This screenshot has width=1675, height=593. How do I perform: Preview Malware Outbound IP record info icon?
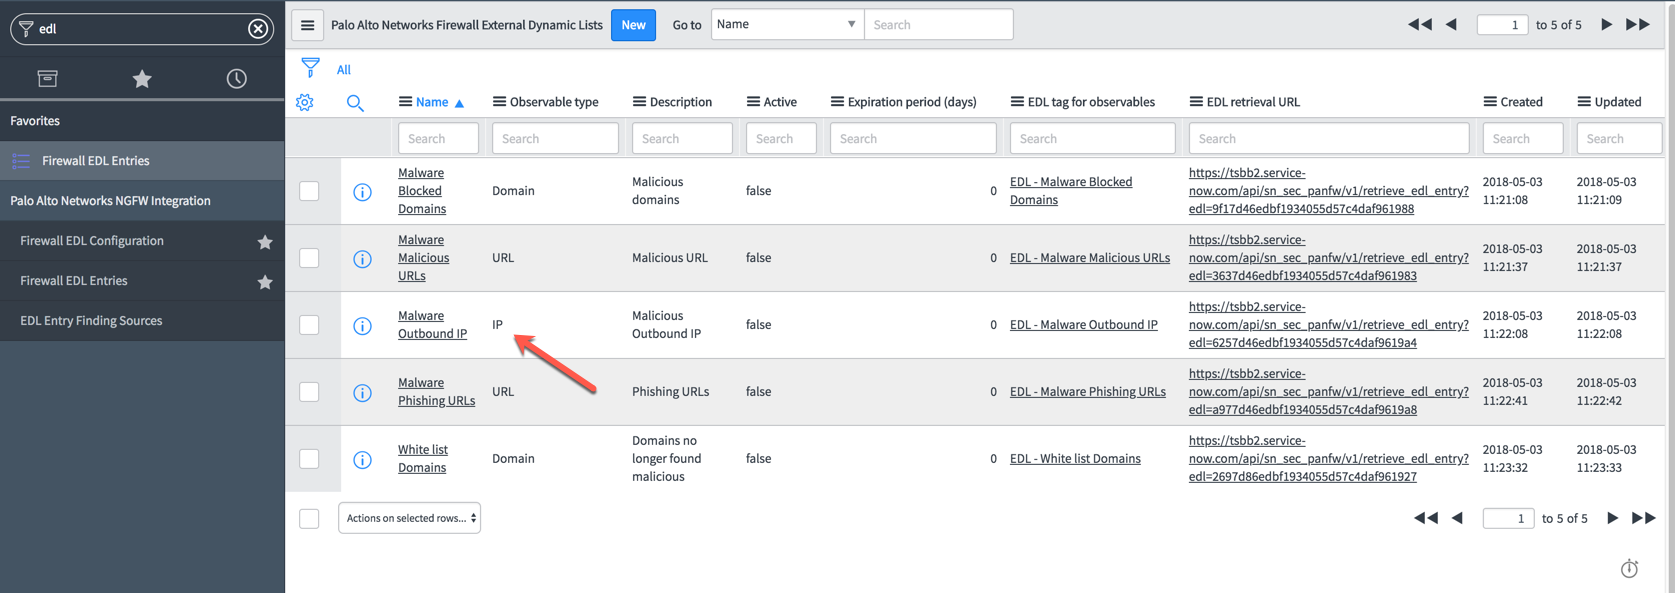tap(362, 325)
